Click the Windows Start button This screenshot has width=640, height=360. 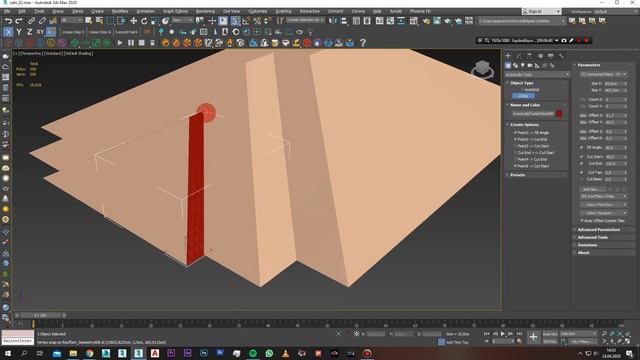click(7, 353)
